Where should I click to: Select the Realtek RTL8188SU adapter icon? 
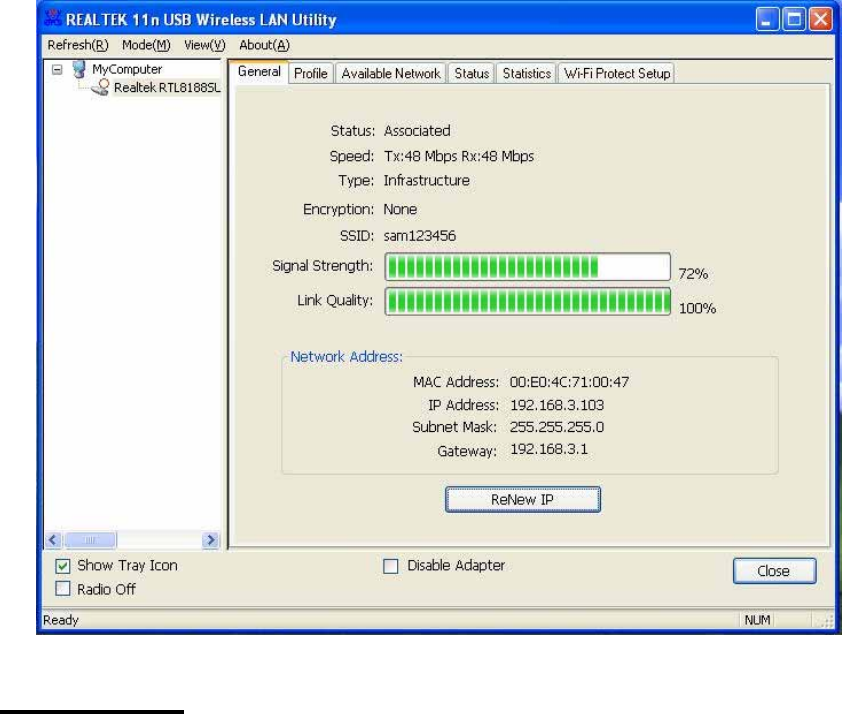click(100, 88)
